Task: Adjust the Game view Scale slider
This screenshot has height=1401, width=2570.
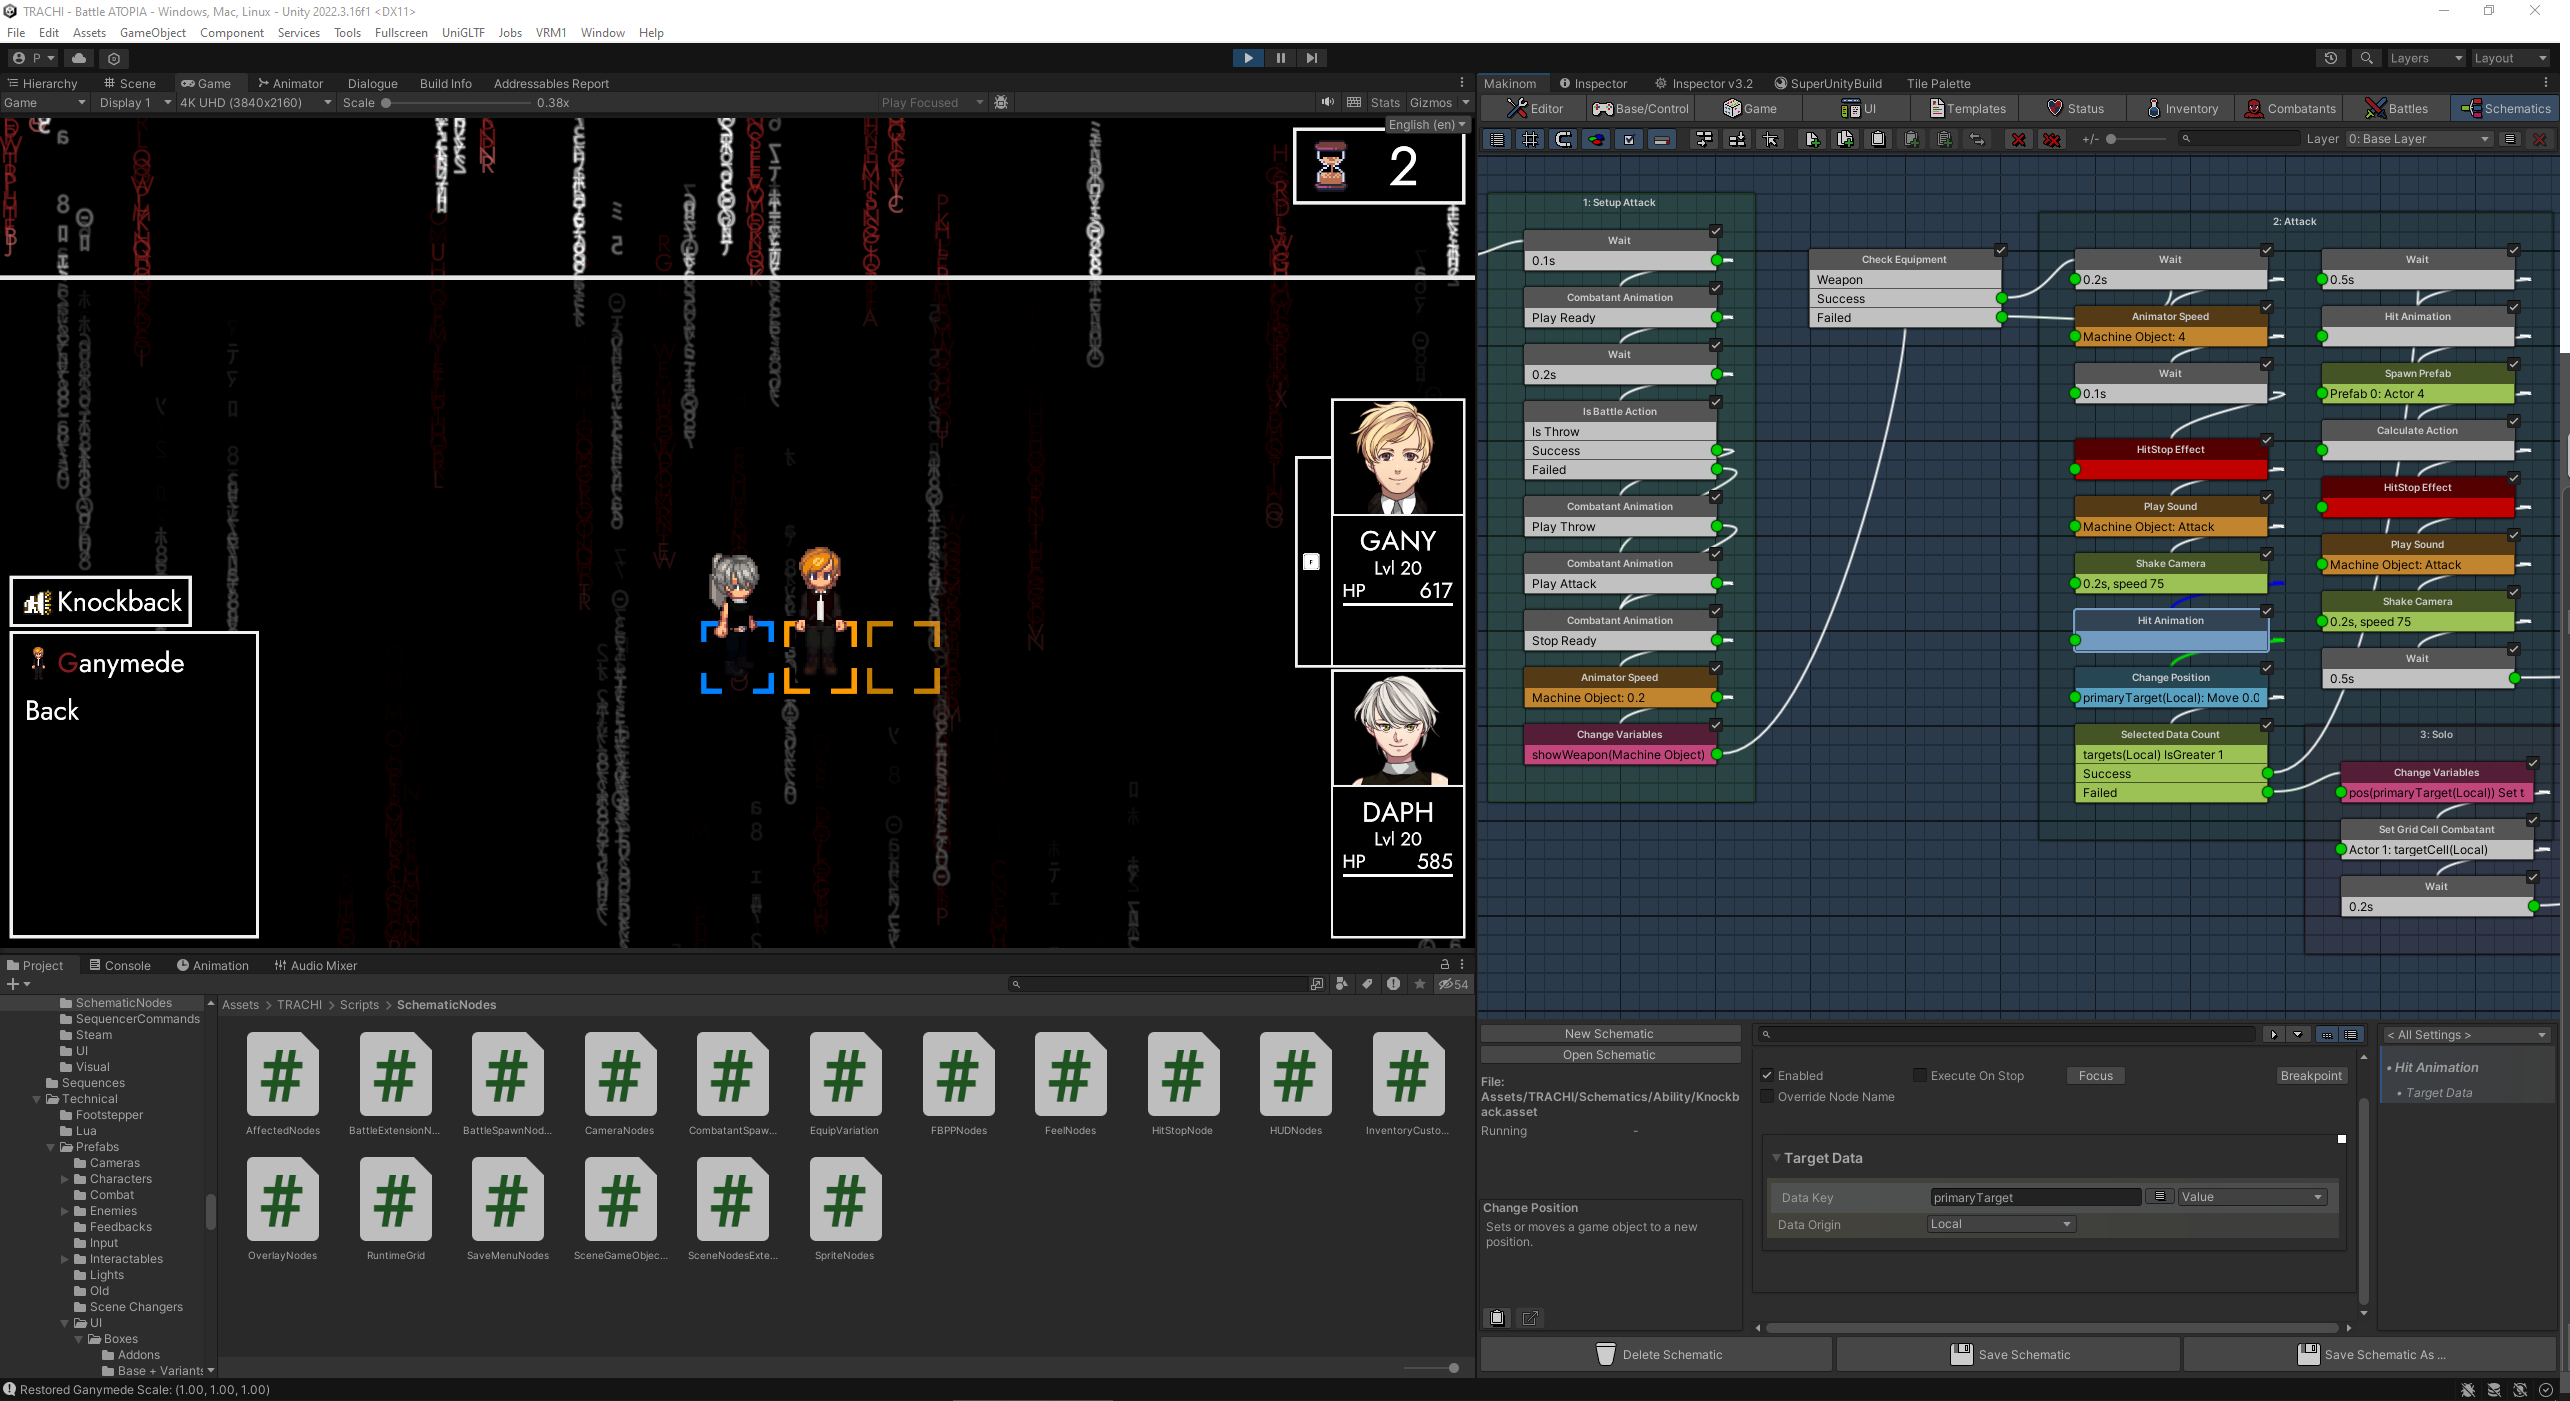Action: 387,102
